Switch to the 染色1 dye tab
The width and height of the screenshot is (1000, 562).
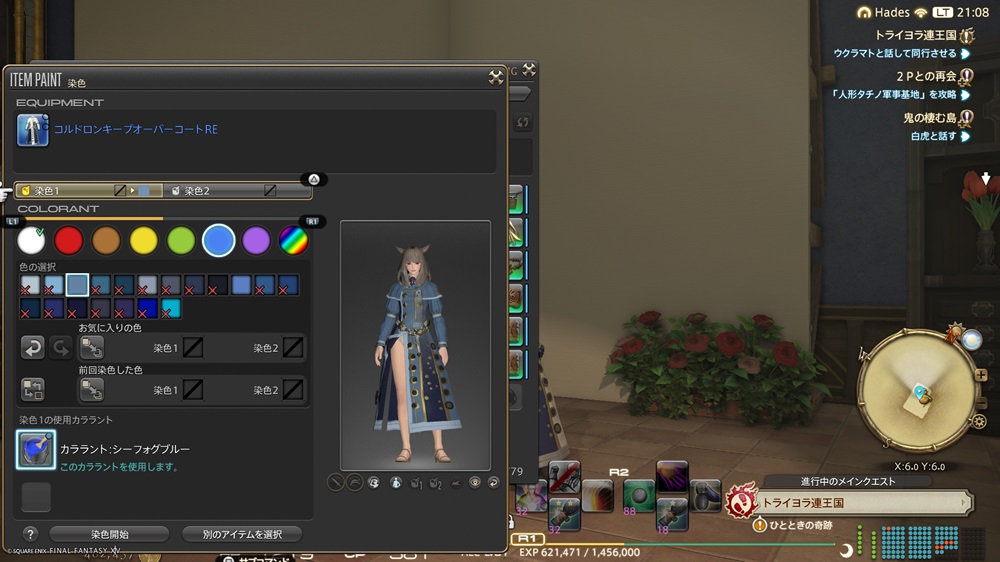click(89, 190)
